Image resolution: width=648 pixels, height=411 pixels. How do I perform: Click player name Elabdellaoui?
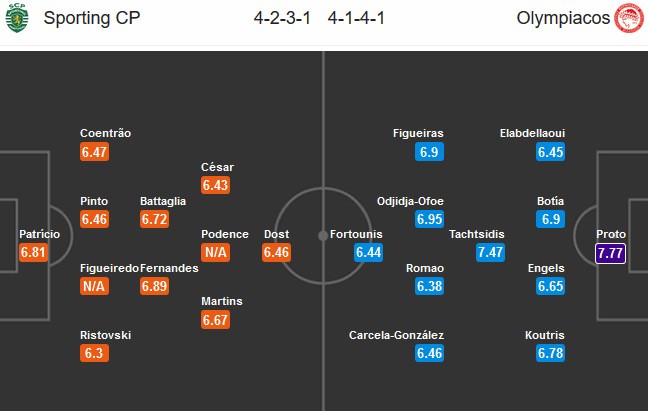pos(532,133)
